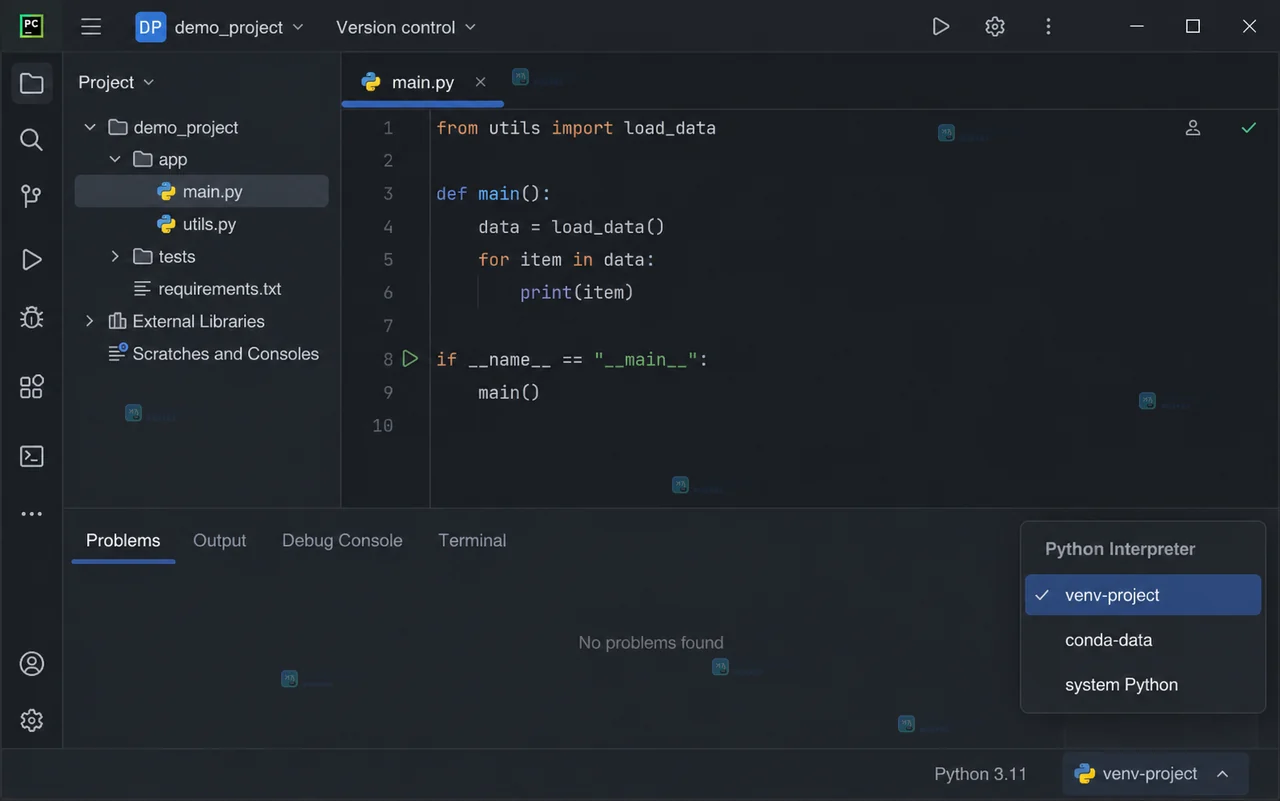Image resolution: width=1280 pixels, height=801 pixels.
Task: Click the library icon beside External Libraries
Action: tap(117, 321)
